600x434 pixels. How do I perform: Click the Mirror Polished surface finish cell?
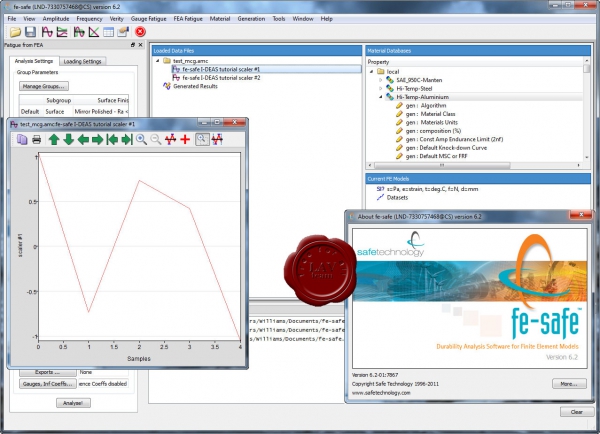tap(101, 111)
